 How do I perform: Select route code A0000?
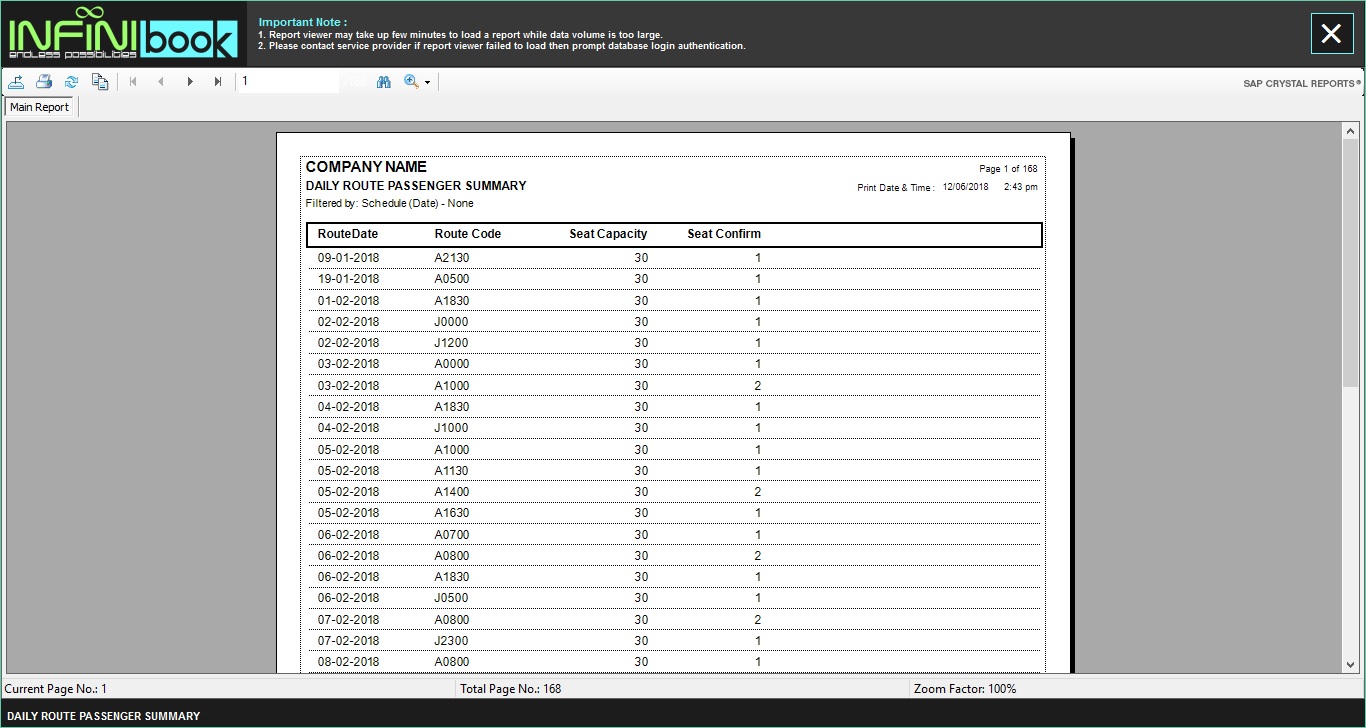452,364
